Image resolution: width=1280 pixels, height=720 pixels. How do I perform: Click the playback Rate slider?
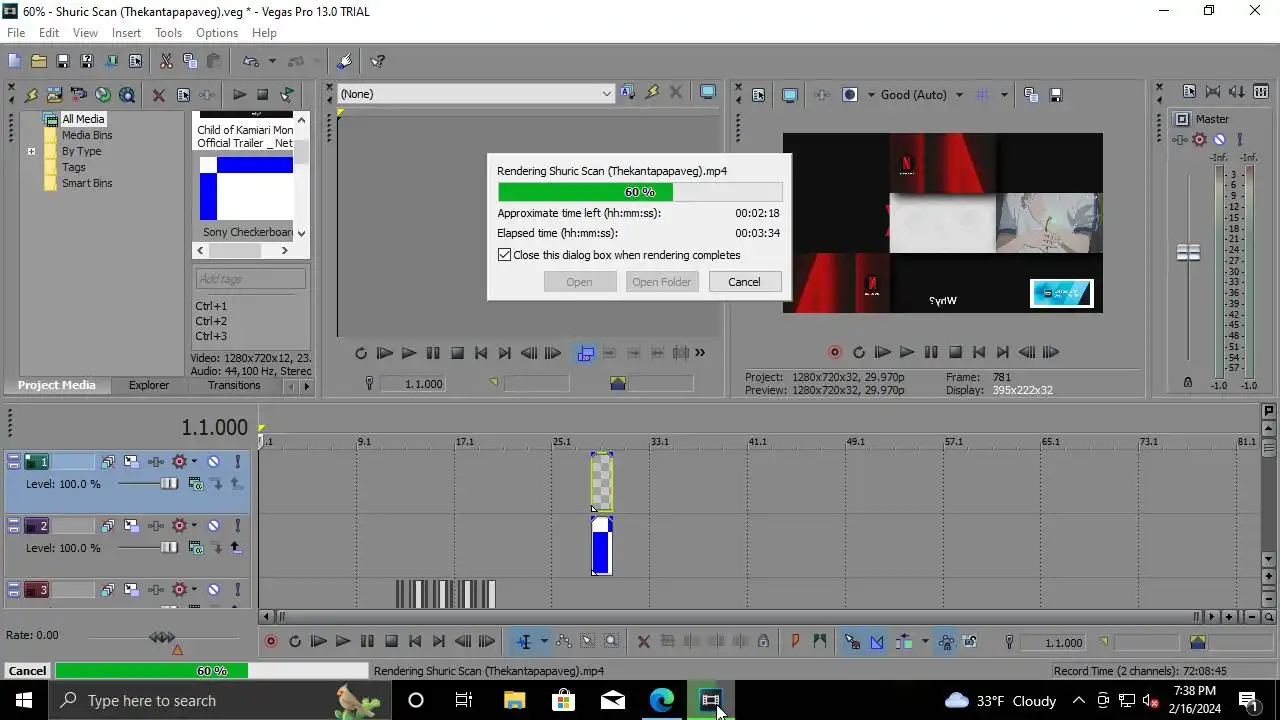(162, 637)
